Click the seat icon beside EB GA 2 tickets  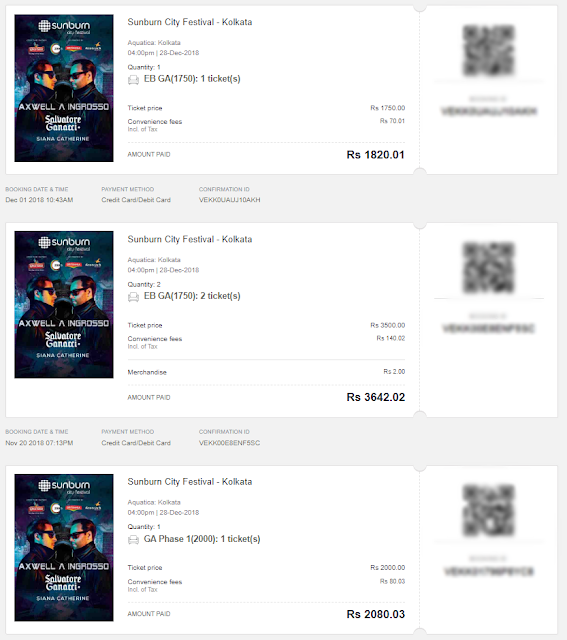133,297
